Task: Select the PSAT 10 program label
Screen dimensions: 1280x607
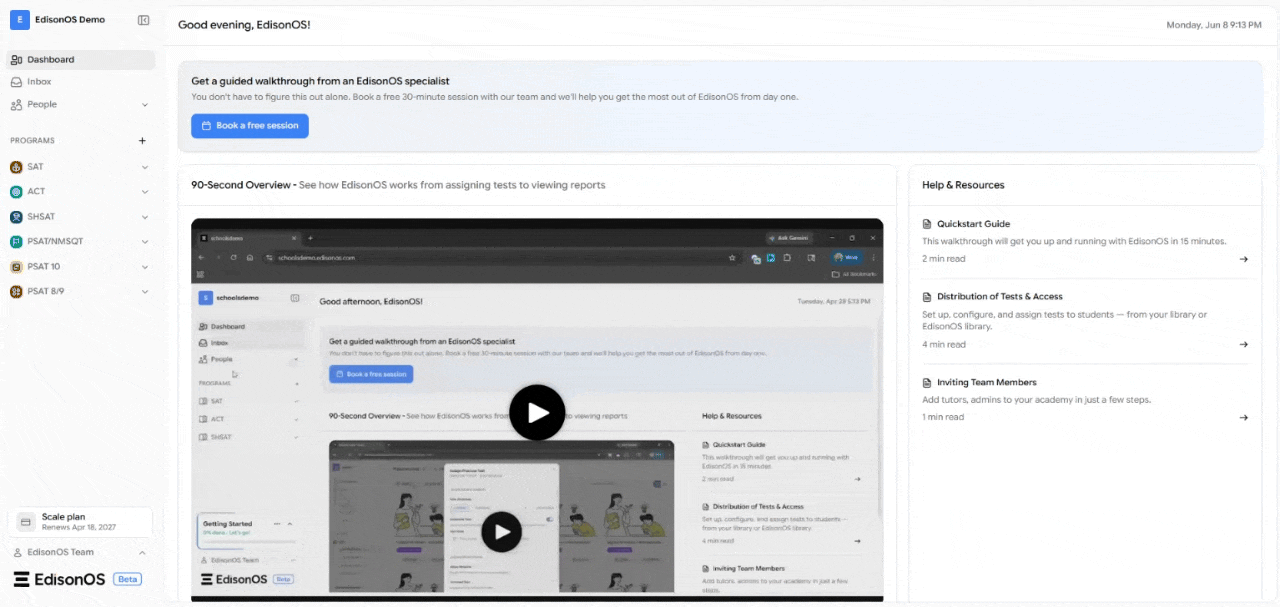Action: click(x=44, y=267)
